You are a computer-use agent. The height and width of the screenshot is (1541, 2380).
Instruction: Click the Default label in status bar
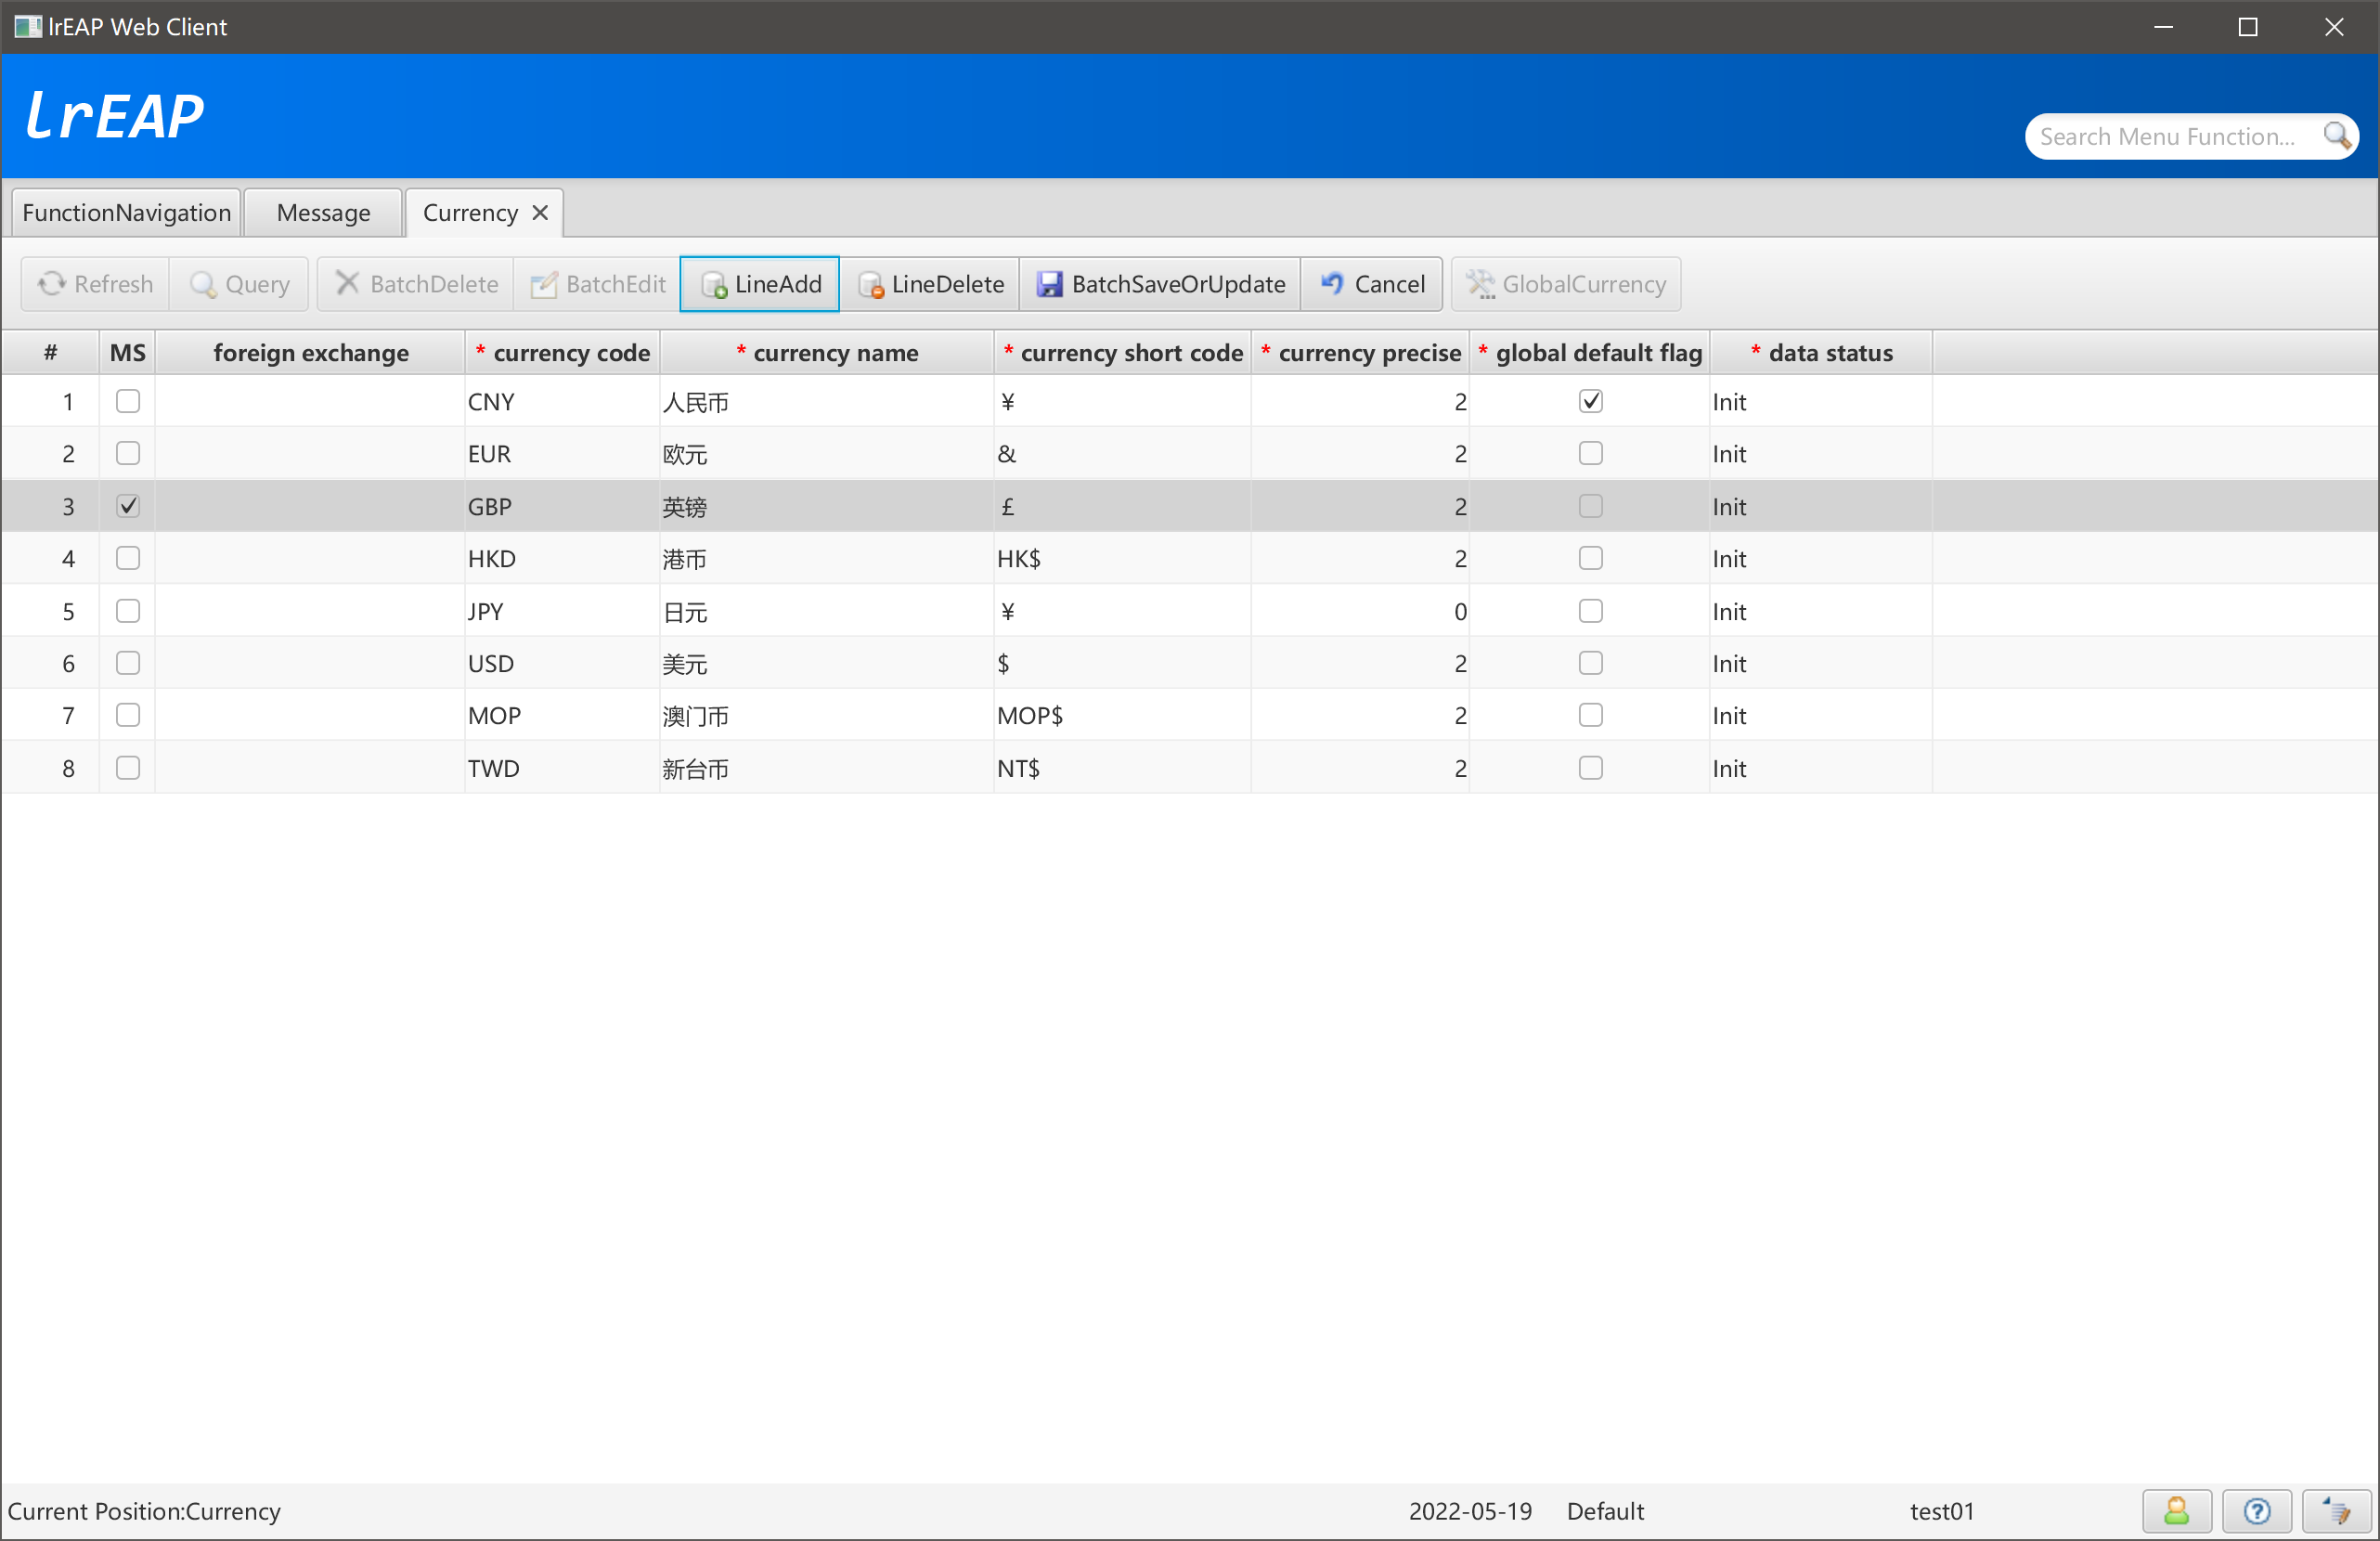pyautogui.click(x=1605, y=1511)
